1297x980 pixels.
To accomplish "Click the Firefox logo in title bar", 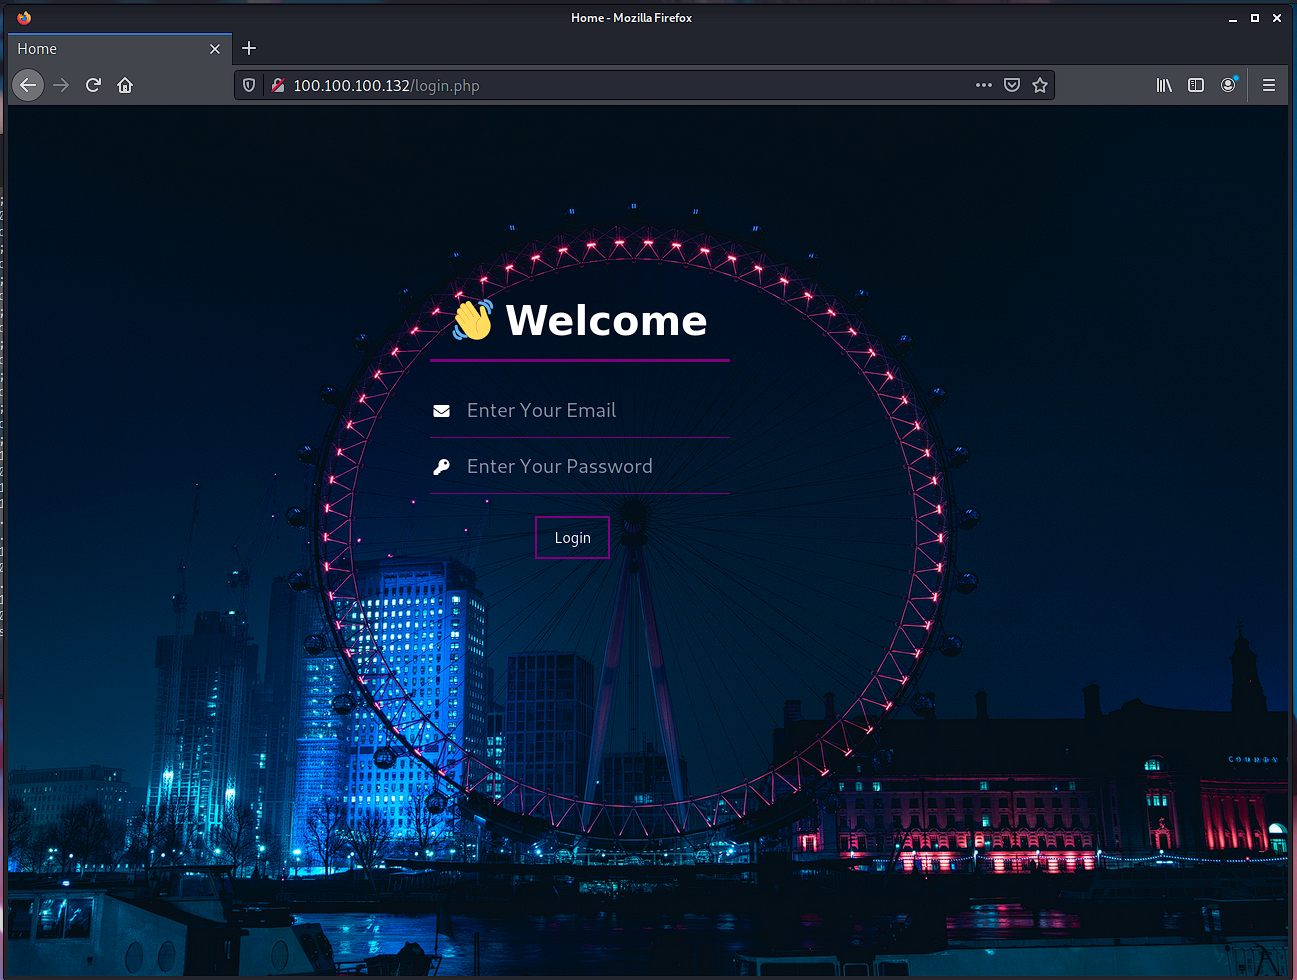I will tap(24, 17).
